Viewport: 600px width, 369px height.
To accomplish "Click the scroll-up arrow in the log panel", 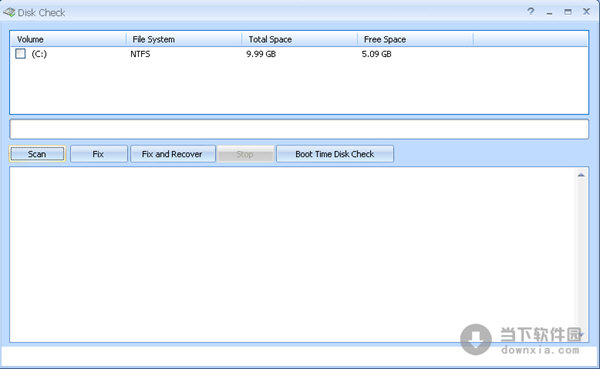I will click(581, 175).
